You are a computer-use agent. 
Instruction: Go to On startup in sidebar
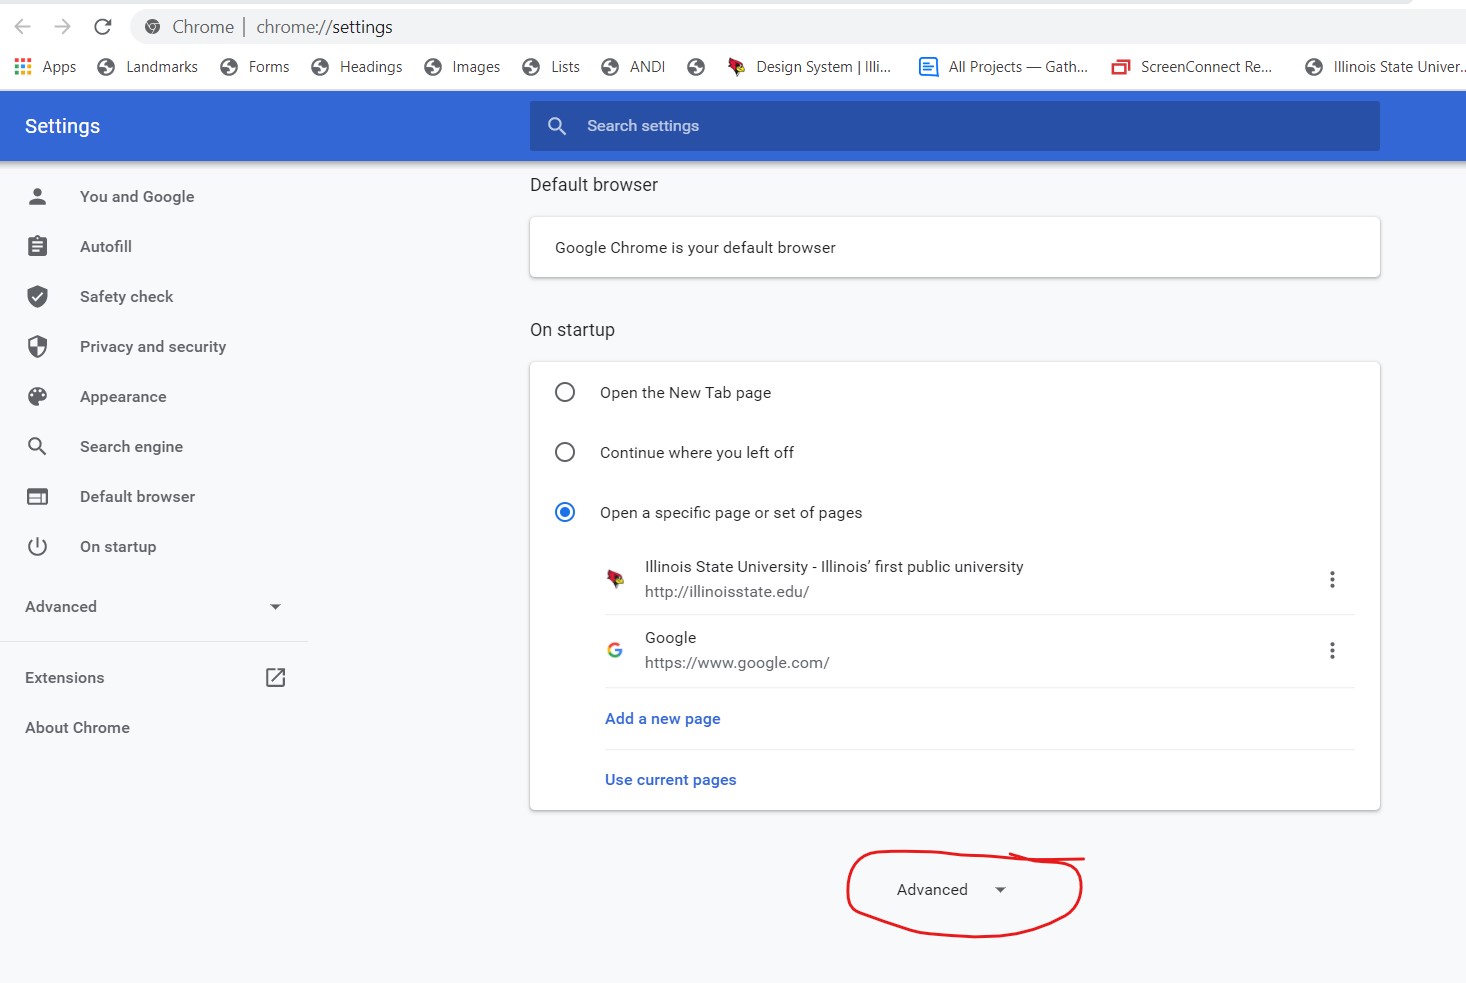(118, 547)
